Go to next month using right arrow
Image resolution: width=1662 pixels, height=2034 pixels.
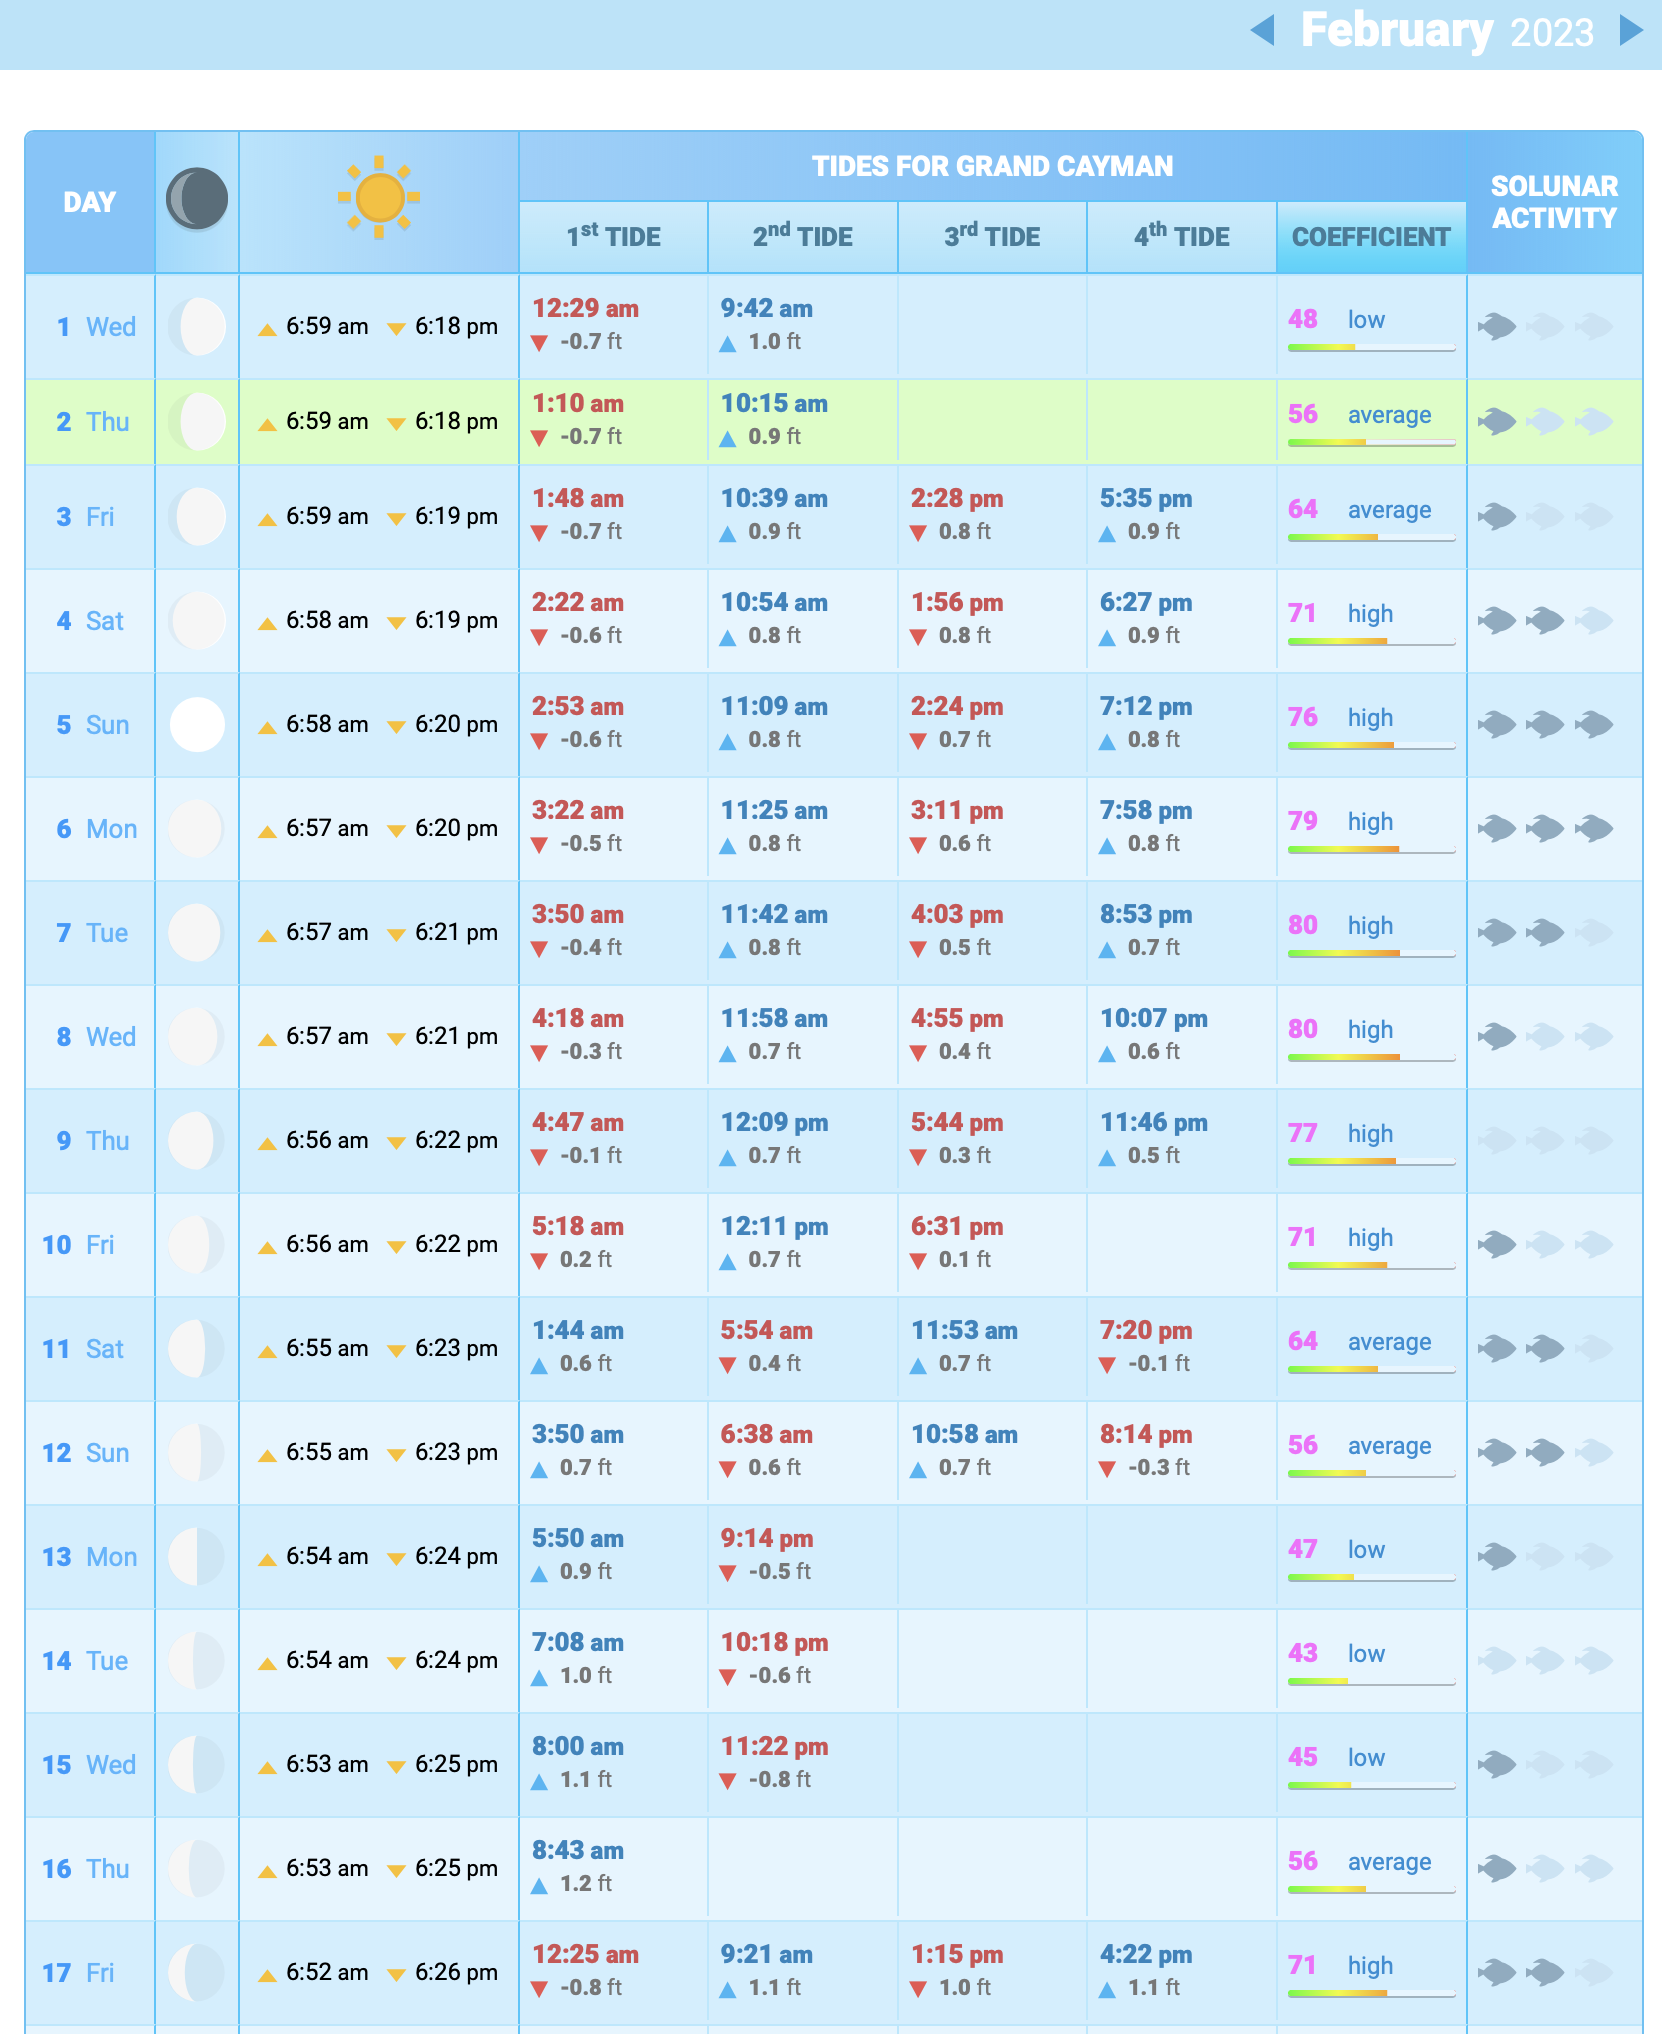pyautogui.click(x=1630, y=30)
